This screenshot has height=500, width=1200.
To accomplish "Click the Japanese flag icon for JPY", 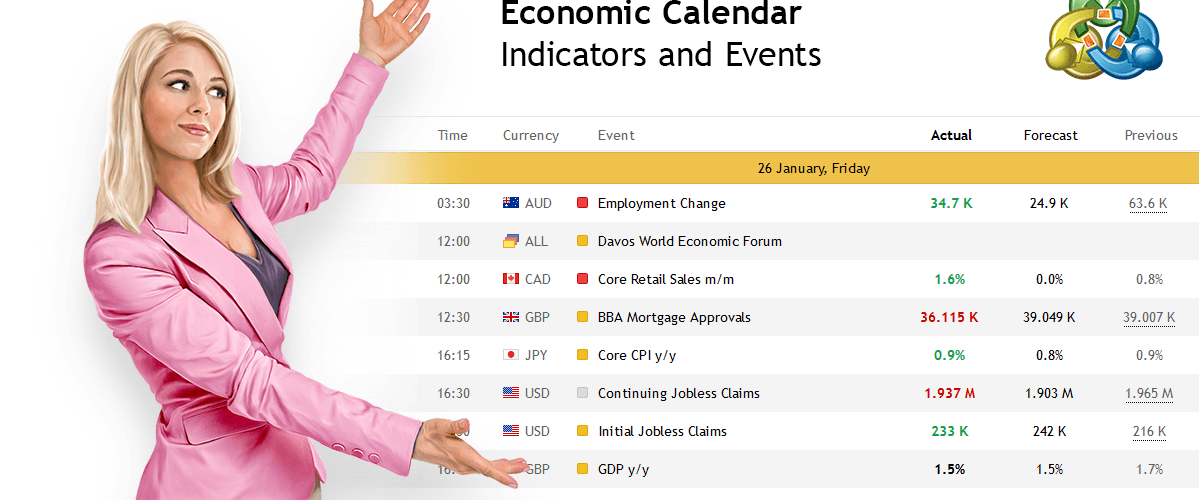I will pos(511,355).
